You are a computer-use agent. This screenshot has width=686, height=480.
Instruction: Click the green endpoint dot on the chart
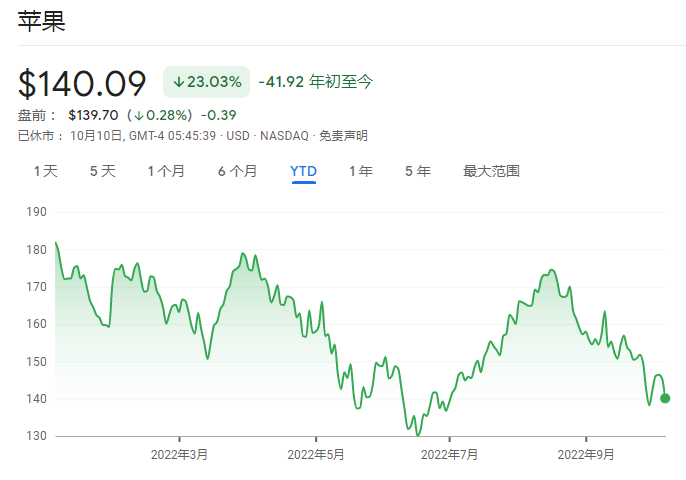click(665, 398)
